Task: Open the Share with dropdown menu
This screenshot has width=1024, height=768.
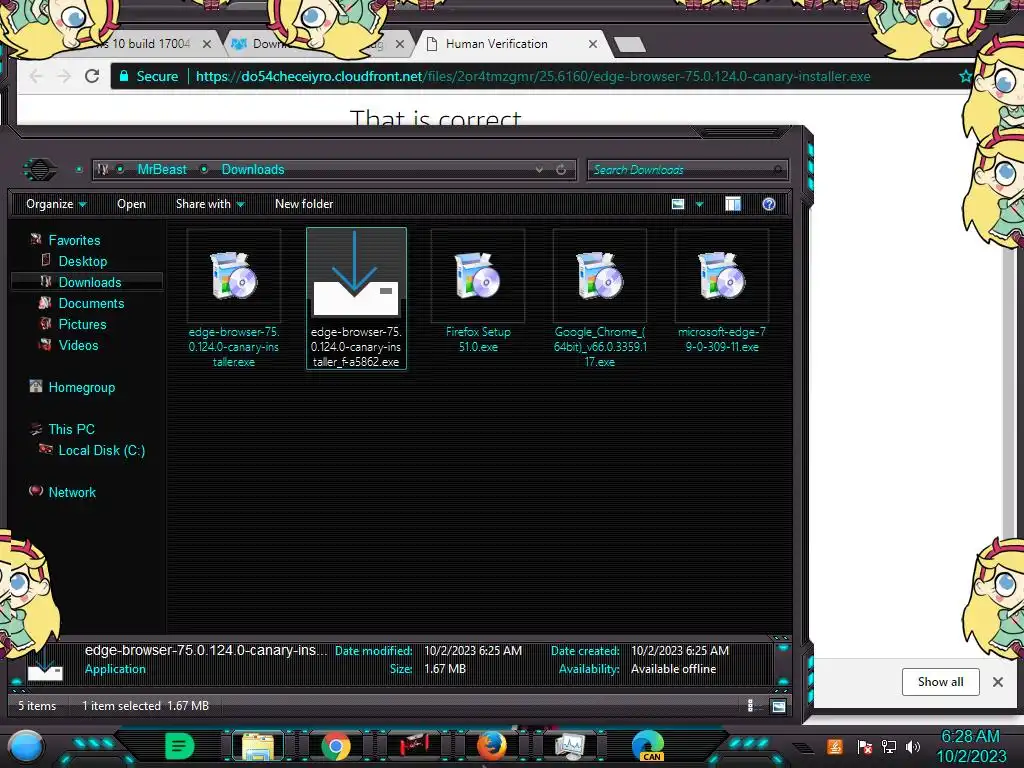Action: [210, 204]
